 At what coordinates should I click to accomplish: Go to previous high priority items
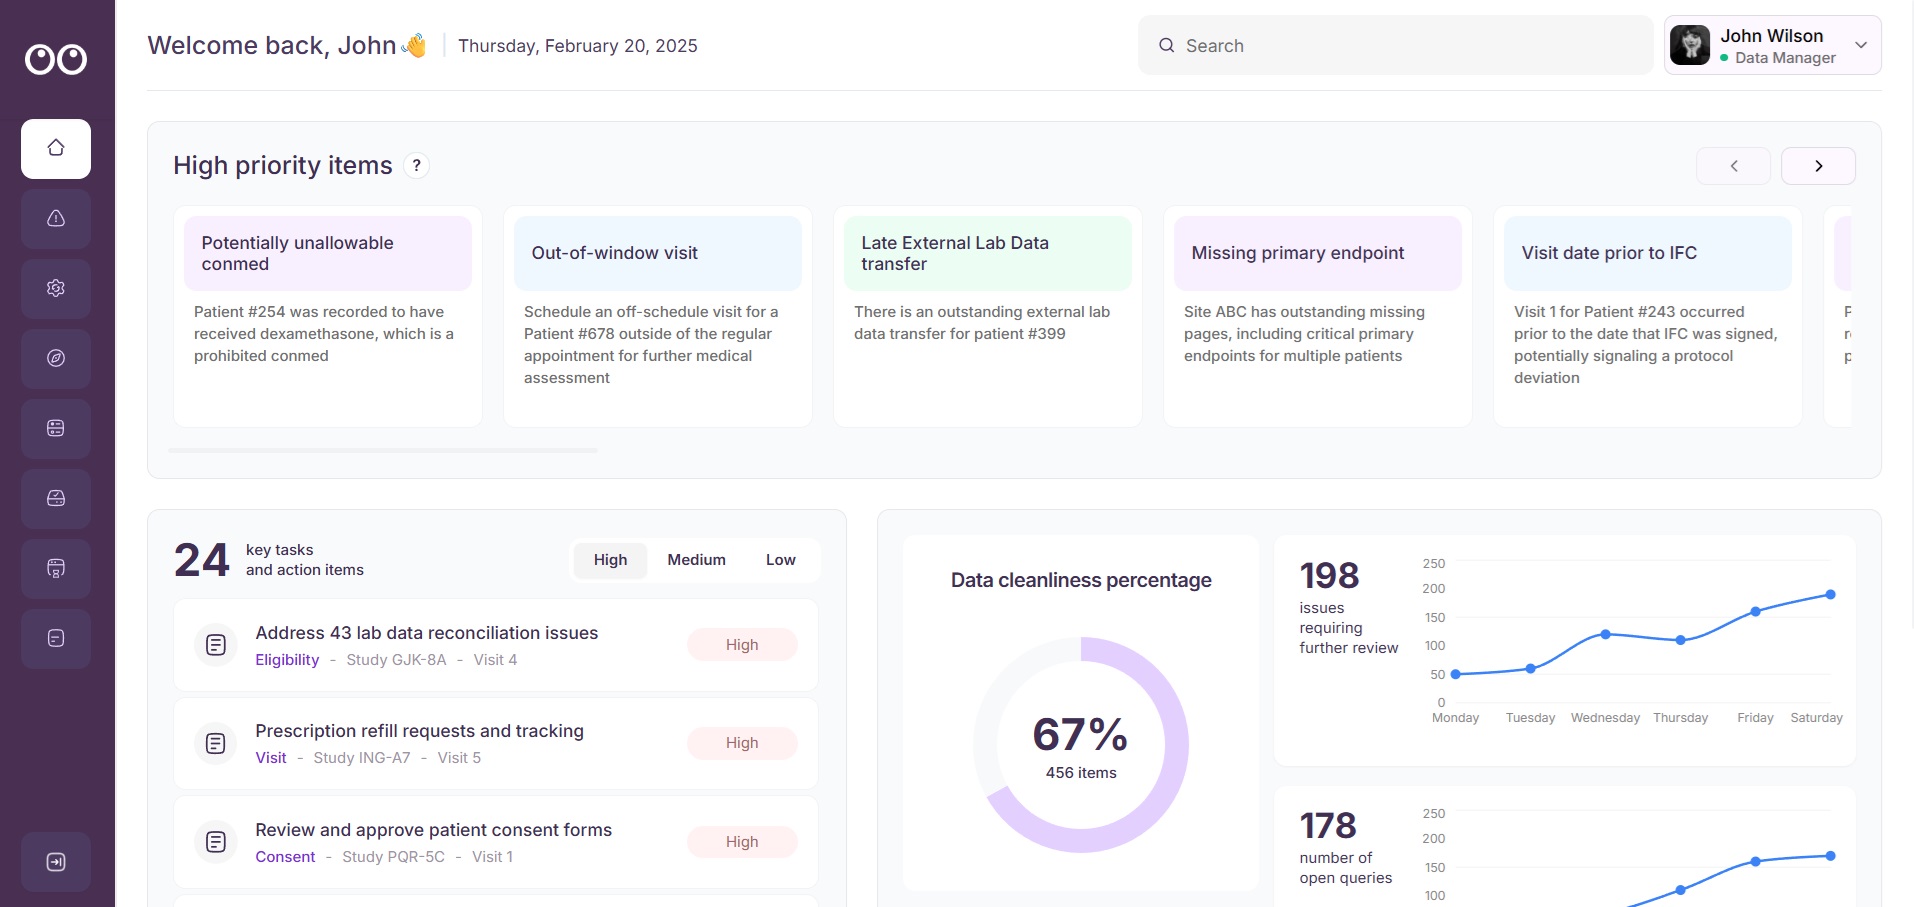(1733, 166)
